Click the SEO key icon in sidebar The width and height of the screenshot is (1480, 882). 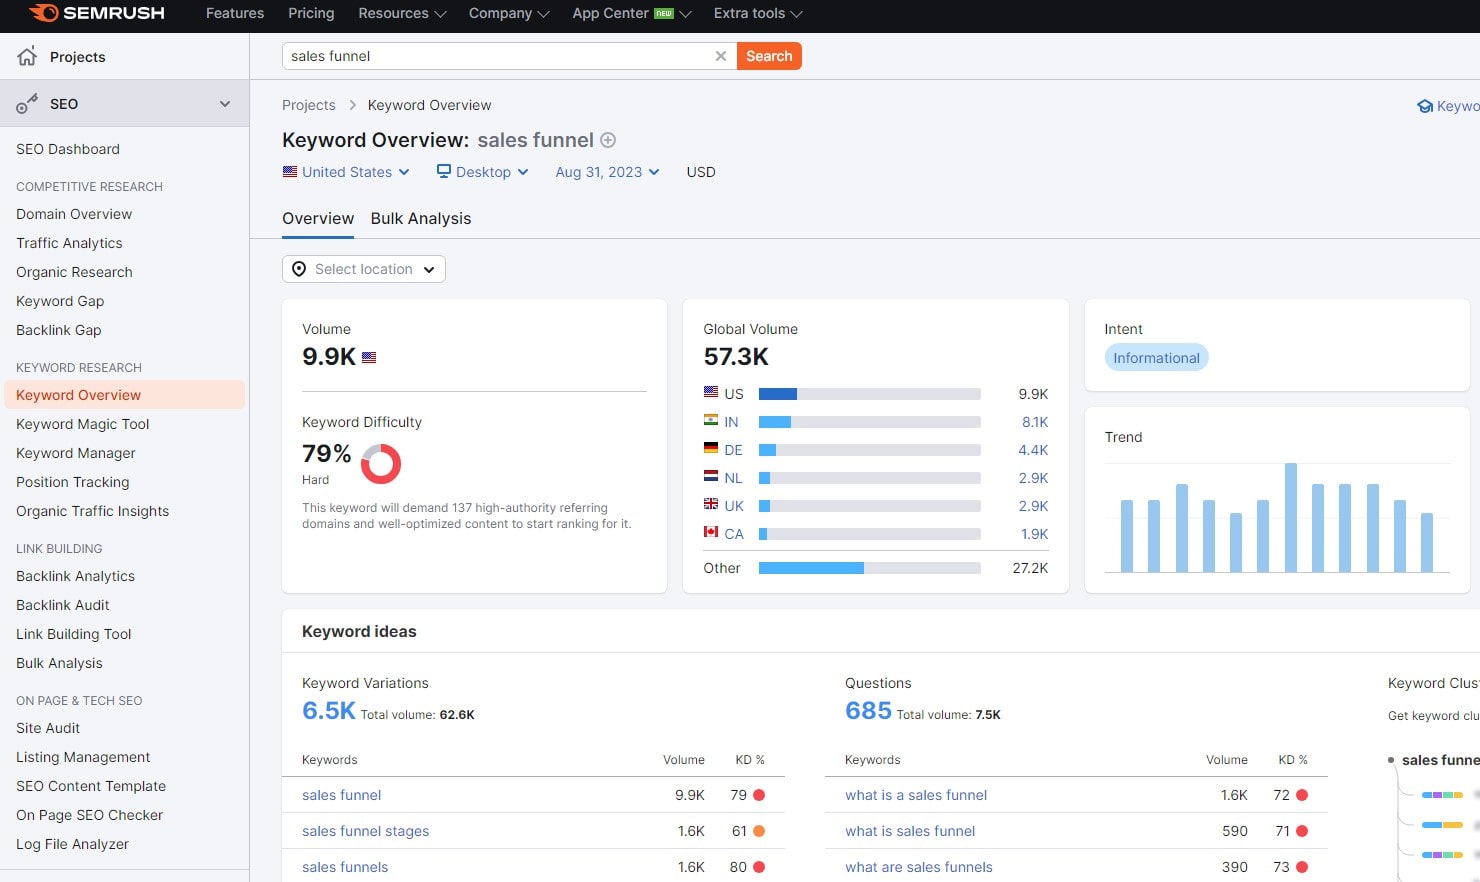coord(27,104)
